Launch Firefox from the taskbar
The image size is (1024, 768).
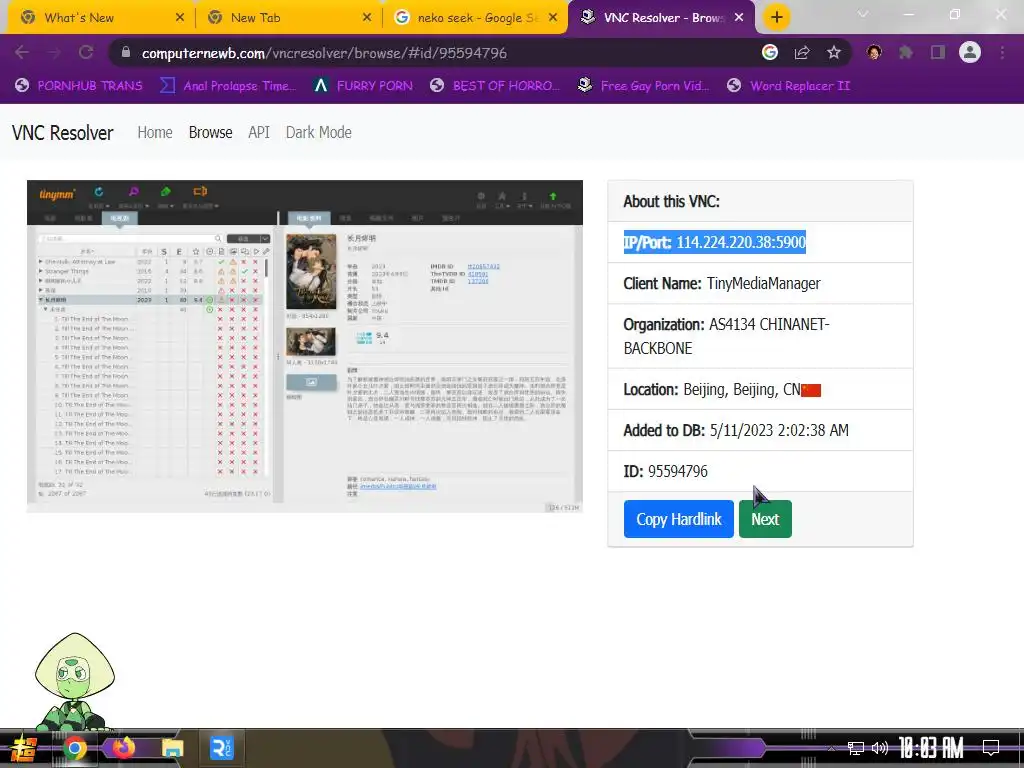pyautogui.click(x=123, y=747)
